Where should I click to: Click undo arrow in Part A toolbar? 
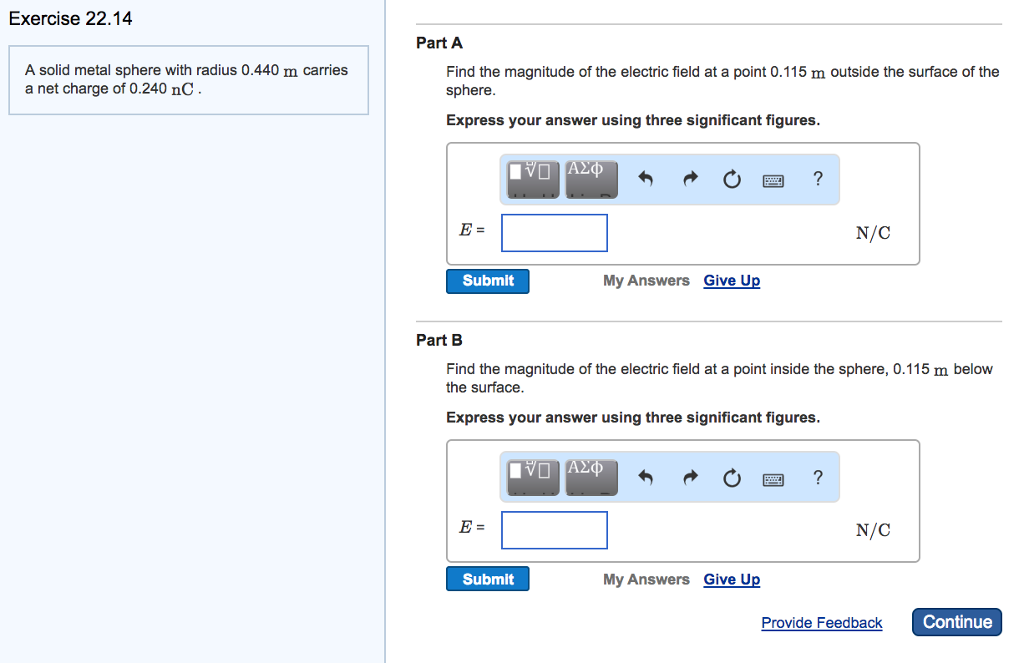click(x=645, y=180)
